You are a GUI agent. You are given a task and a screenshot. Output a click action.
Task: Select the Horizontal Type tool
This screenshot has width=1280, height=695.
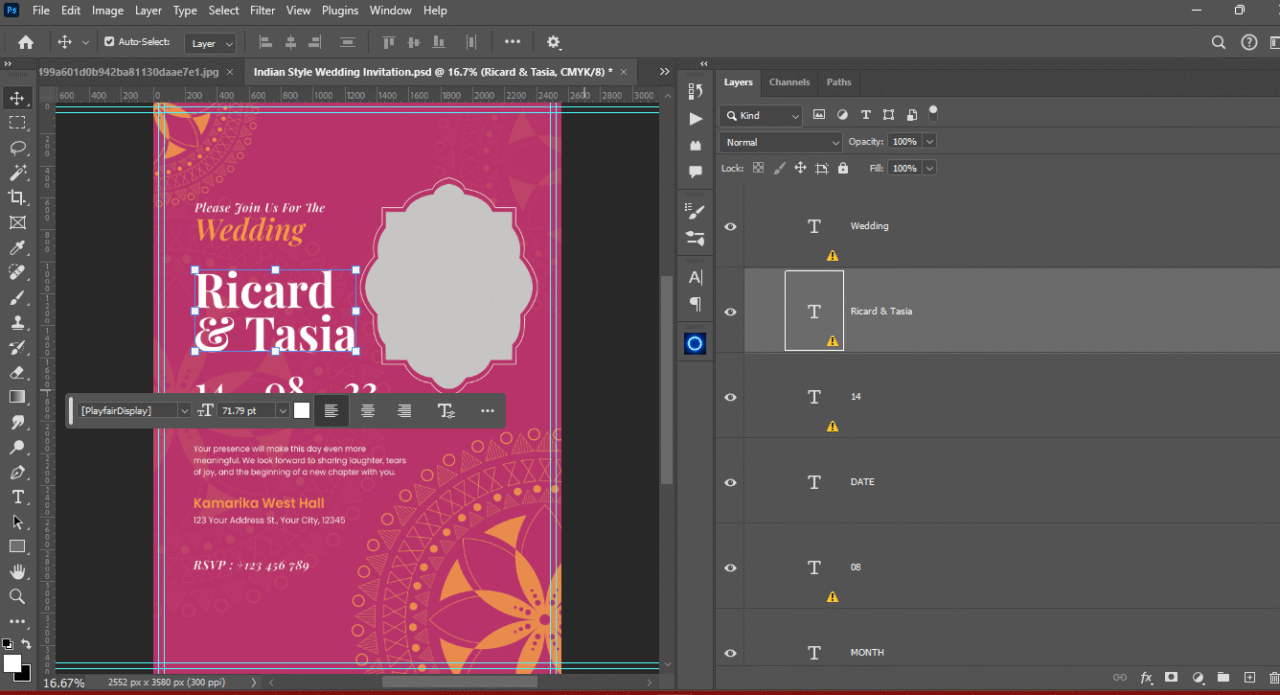click(x=17, y=497)
